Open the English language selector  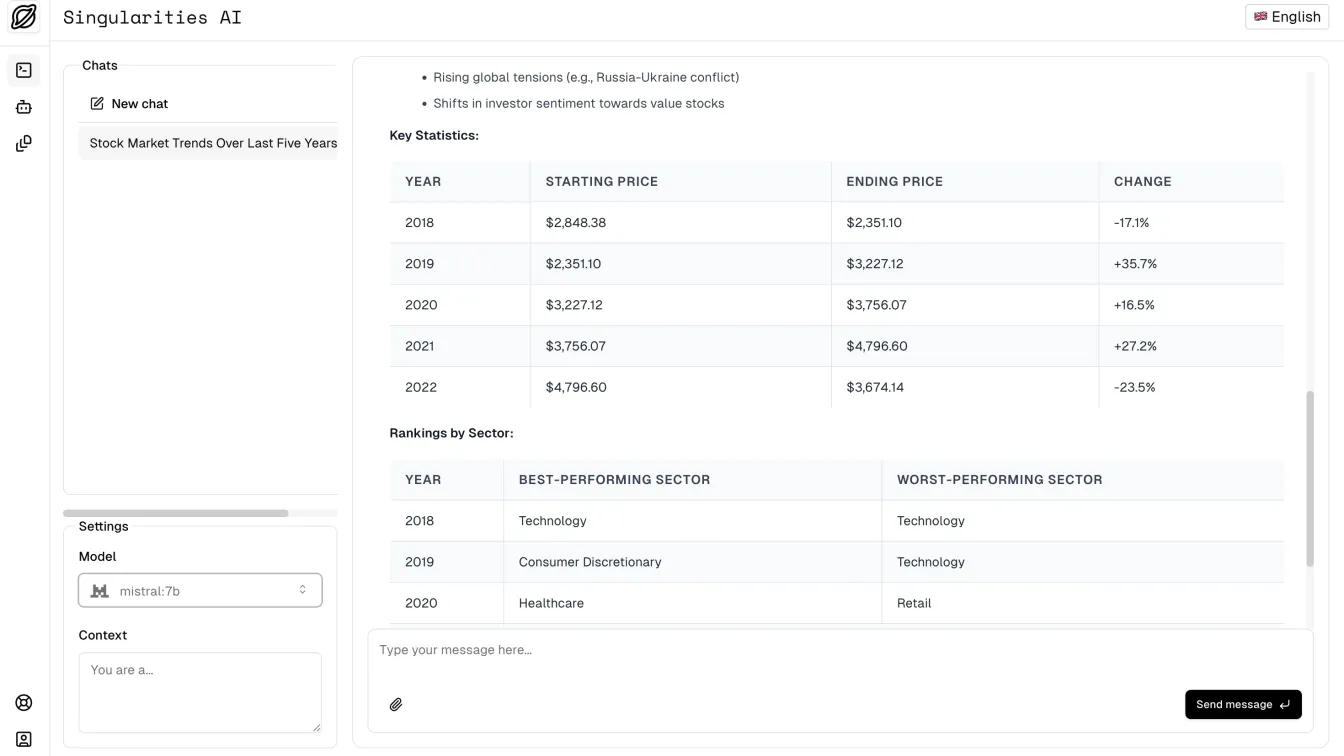pos(1287,17)
